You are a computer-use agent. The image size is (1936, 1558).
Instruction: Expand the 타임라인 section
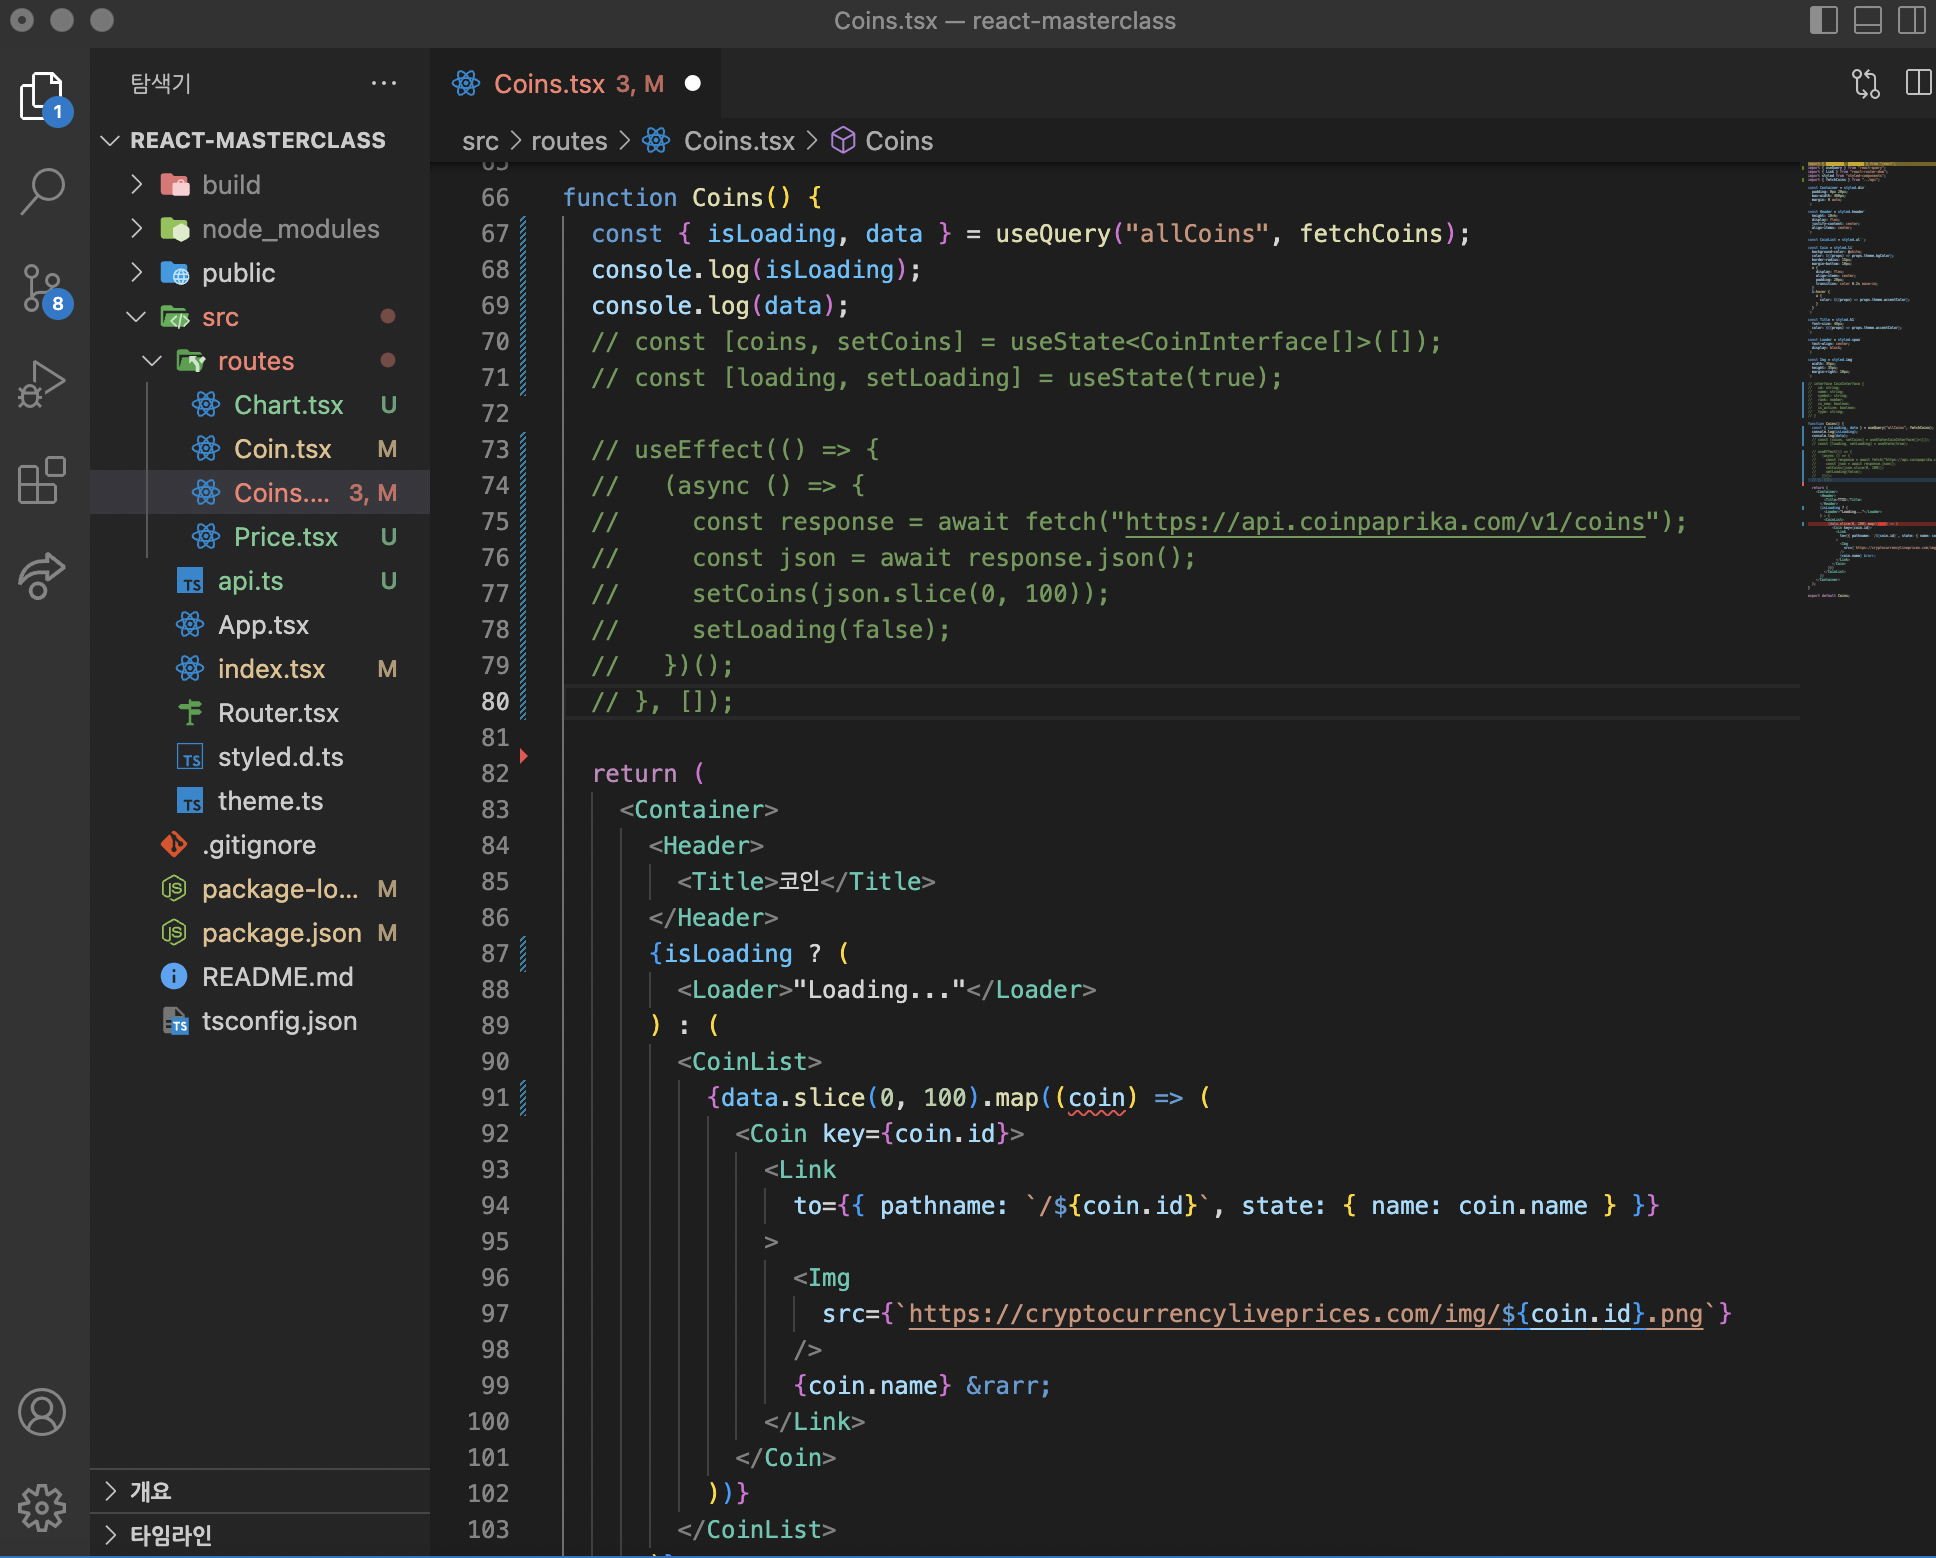tap(170, 1535)
